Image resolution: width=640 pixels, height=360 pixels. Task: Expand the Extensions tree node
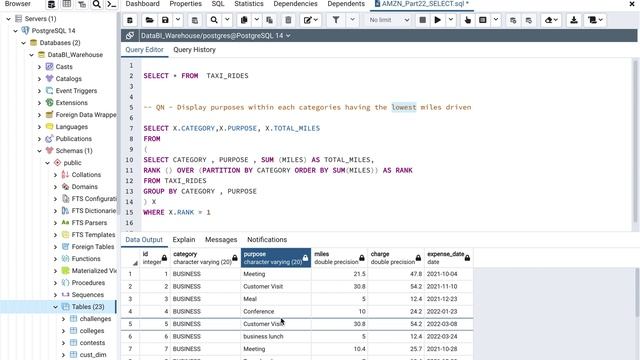click(40, 103)
